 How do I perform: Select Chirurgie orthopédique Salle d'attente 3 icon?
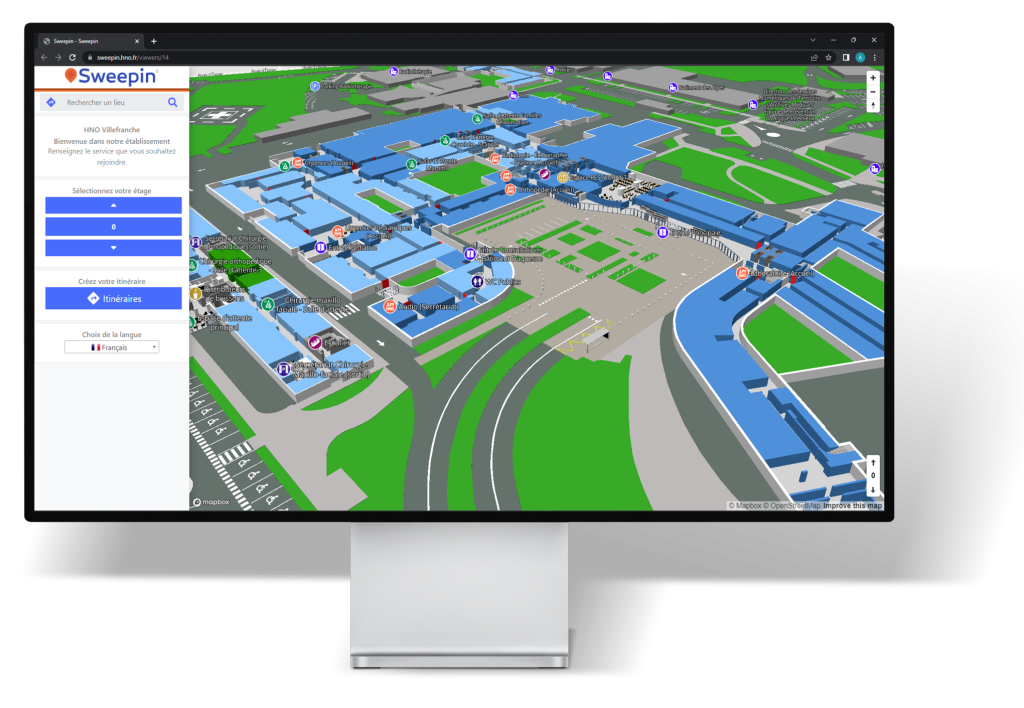click(193, 265)
